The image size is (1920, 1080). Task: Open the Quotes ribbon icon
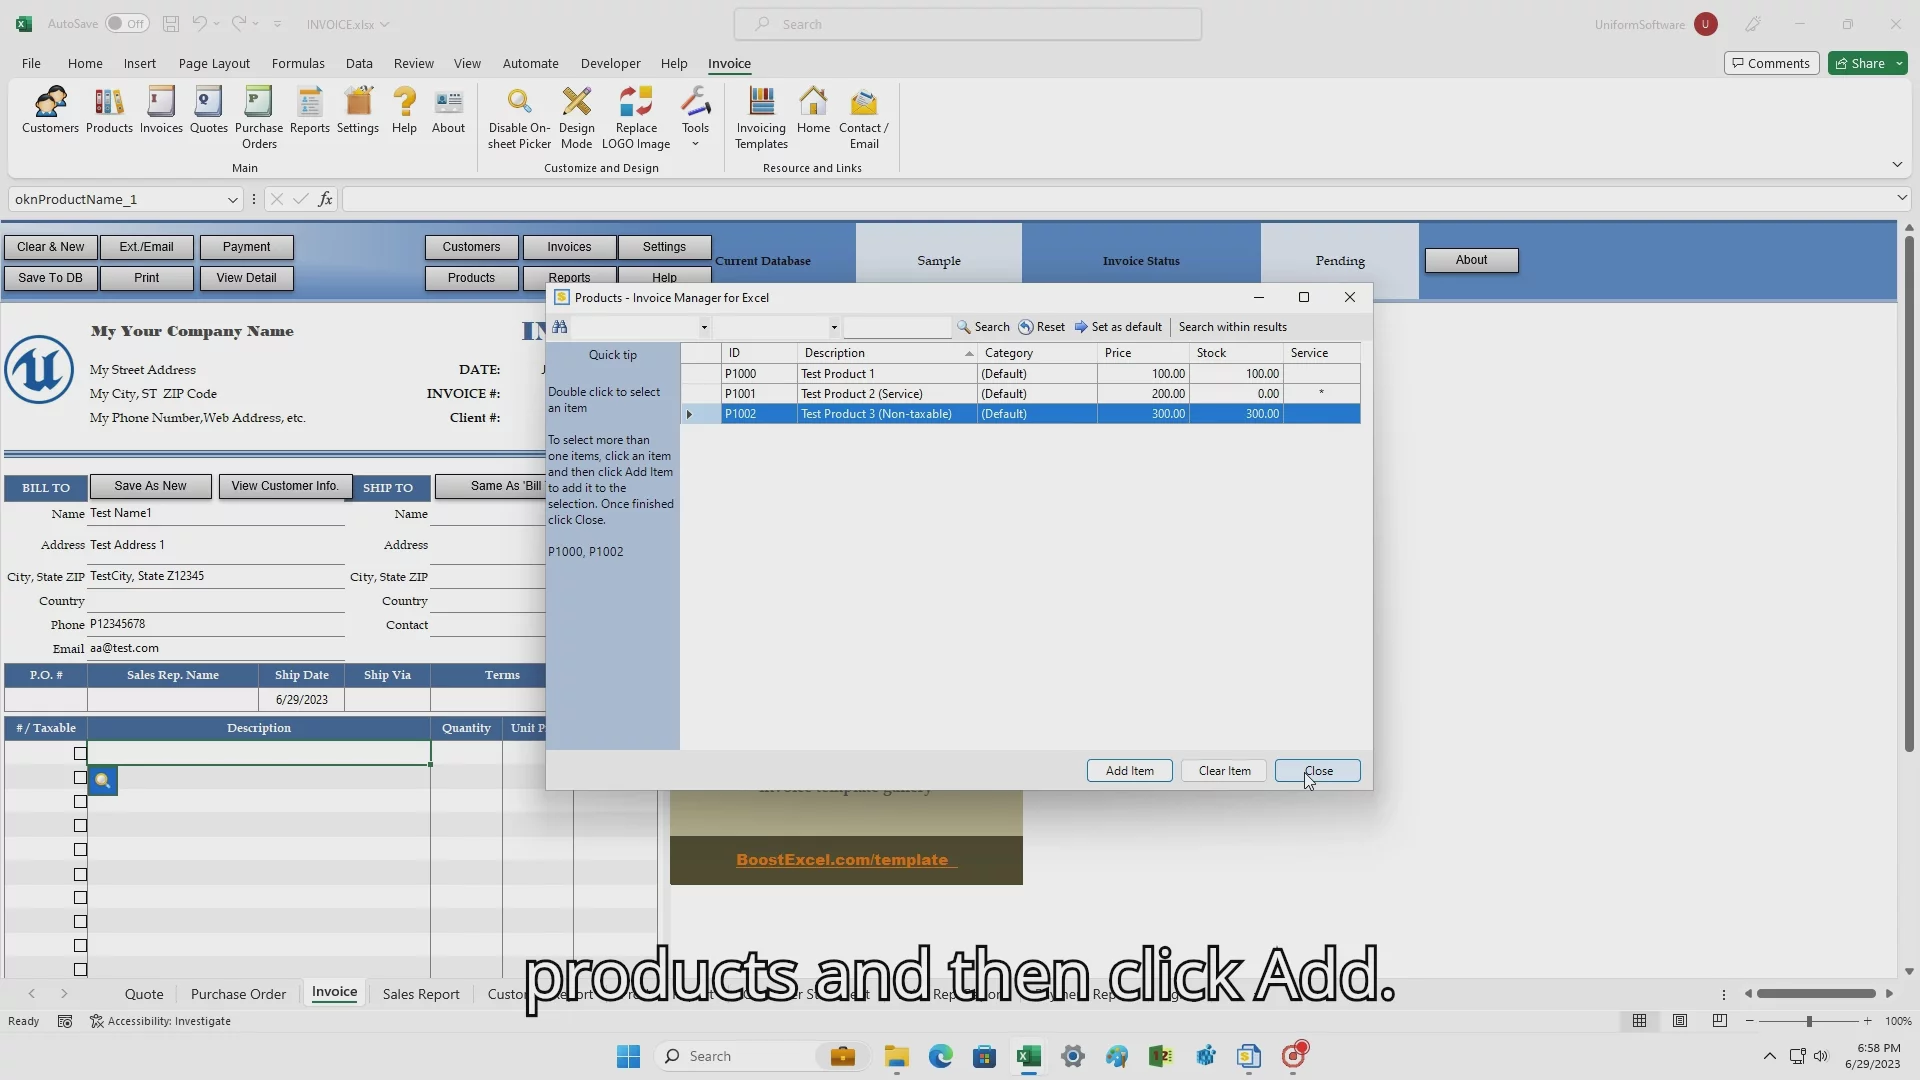point(208,110)
